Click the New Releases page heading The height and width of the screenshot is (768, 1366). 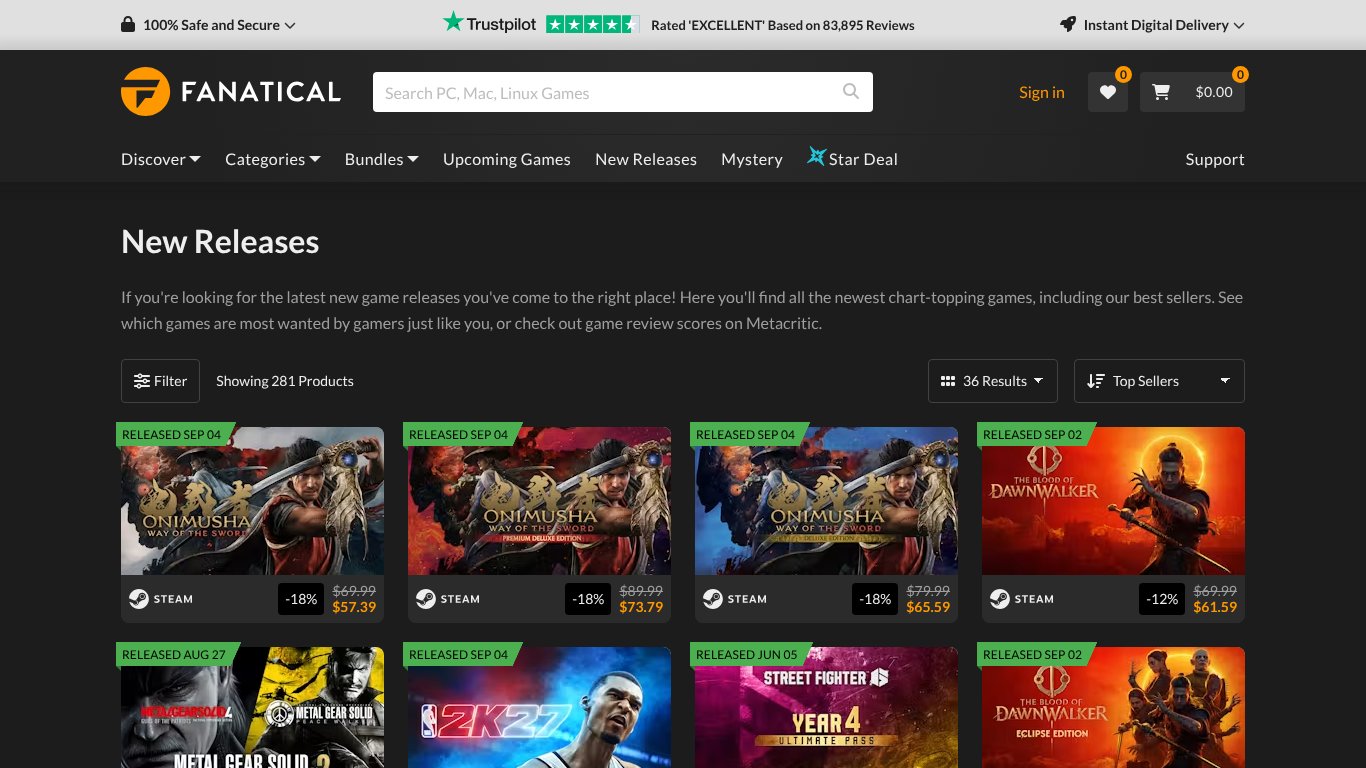(220, 242)
